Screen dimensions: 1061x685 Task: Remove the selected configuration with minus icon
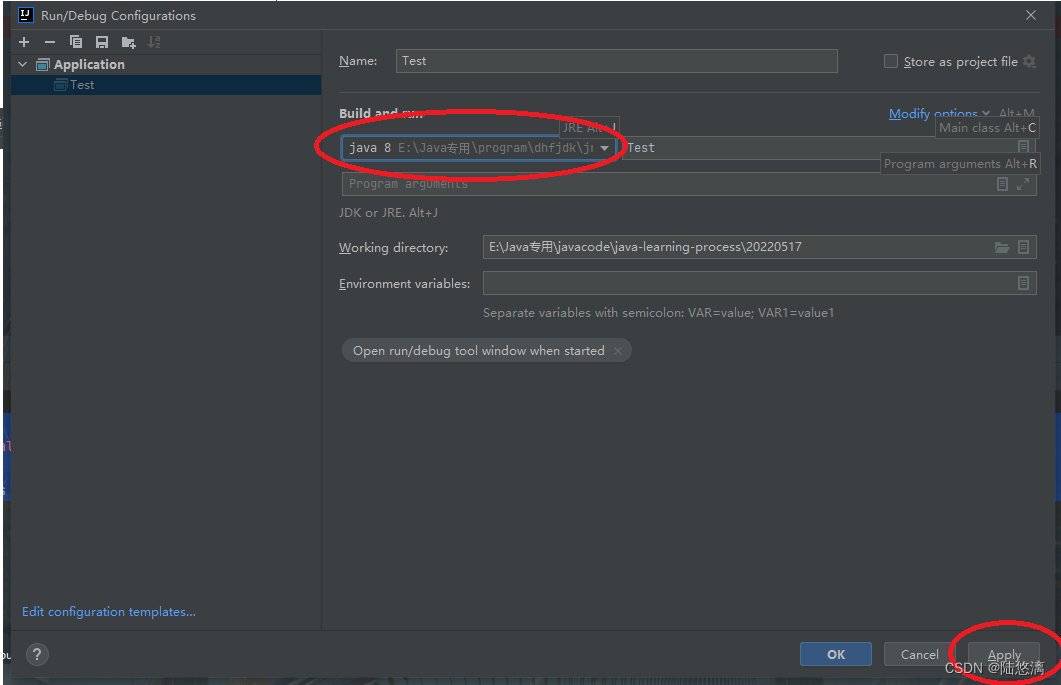(x=50, y=42)
